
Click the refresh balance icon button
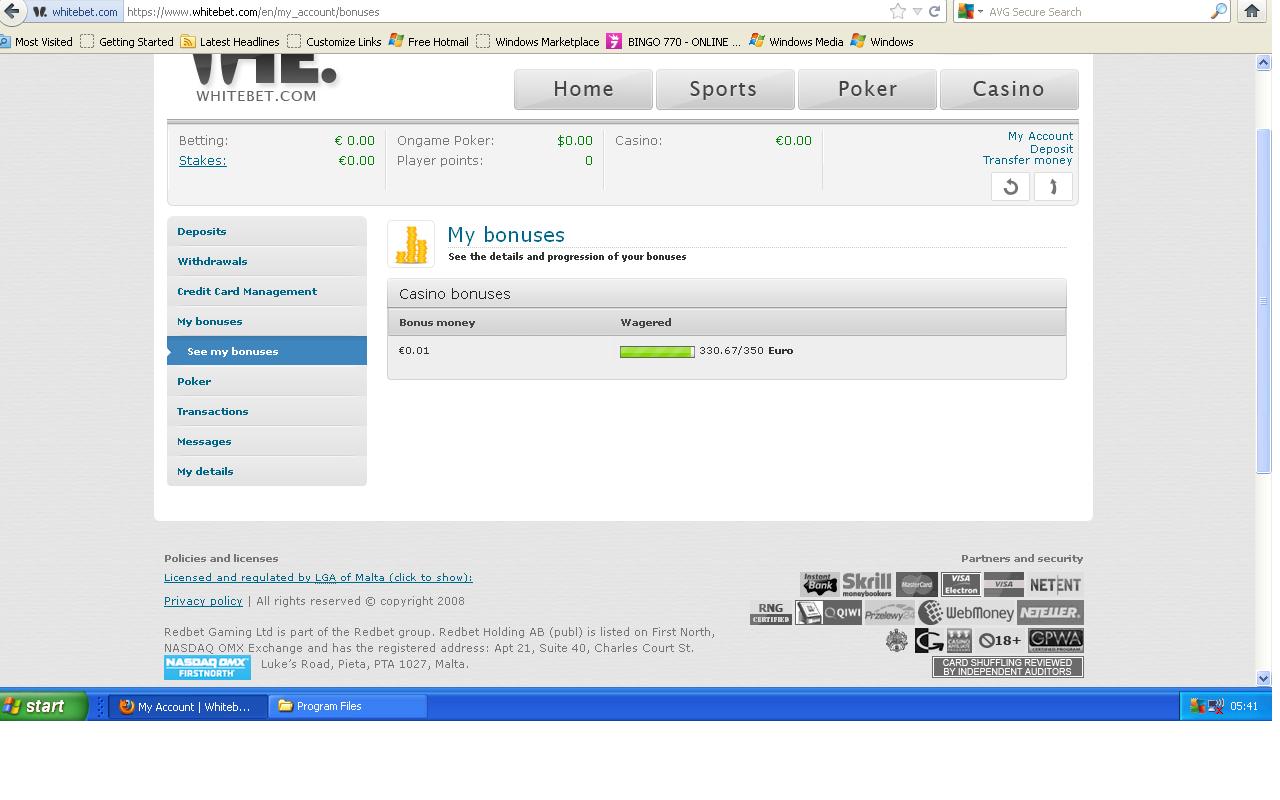[x=1010, y=187]
